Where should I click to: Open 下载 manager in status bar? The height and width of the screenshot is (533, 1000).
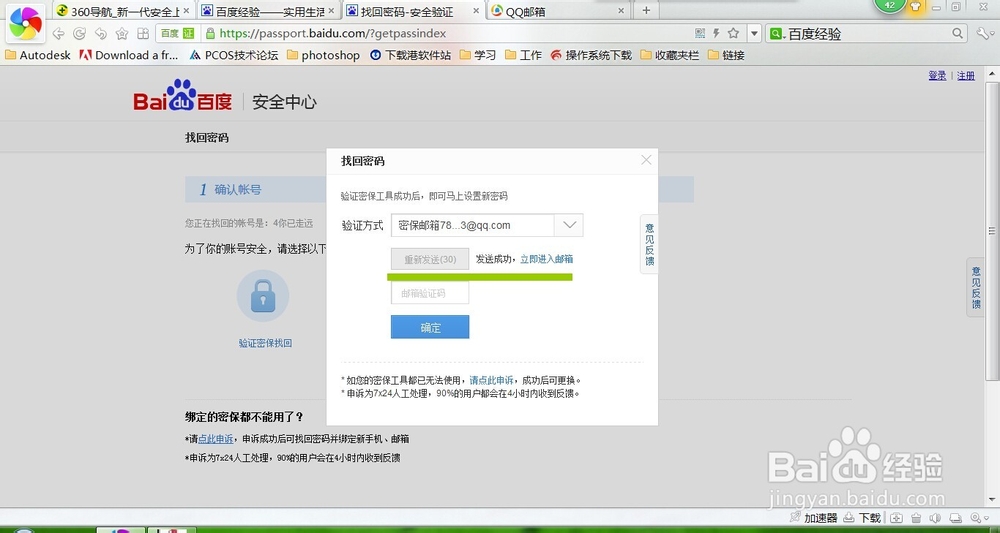(x=862, y=518)
